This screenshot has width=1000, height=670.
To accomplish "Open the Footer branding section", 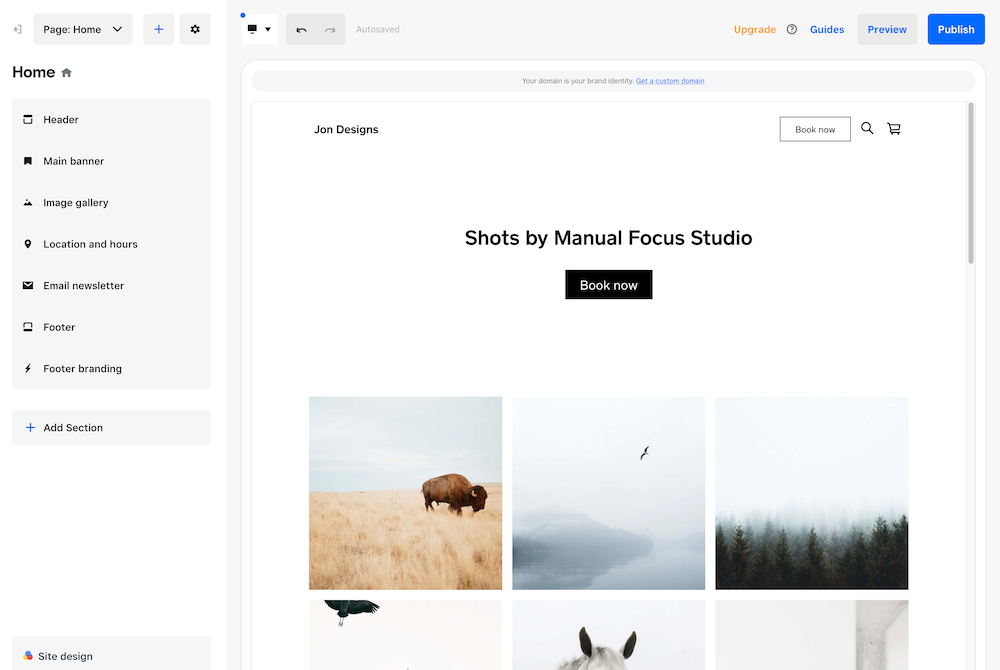I will coord(112,368).
